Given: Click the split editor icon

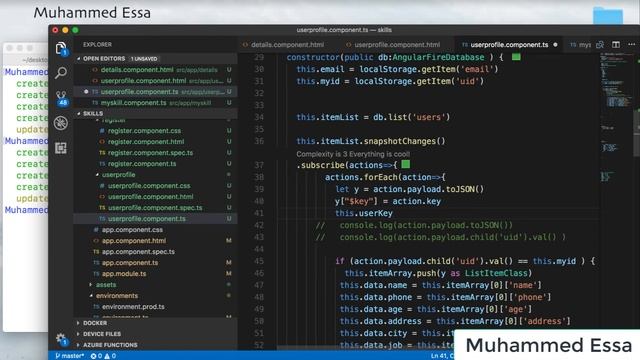Looking at the screenshot, I should pos(616,44).
